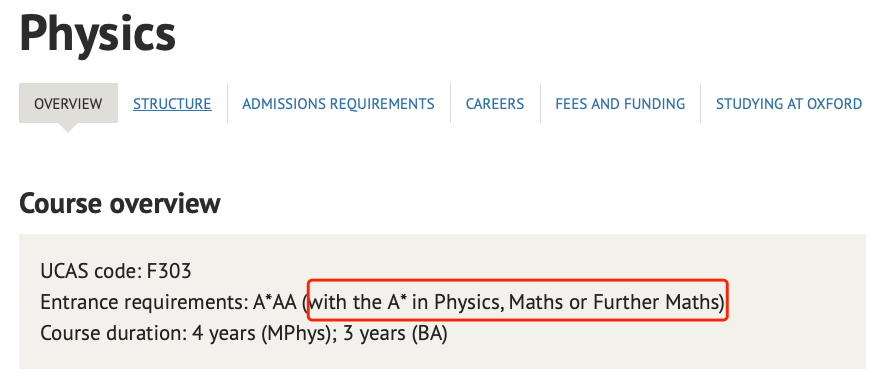Viewport: 883px width, 389px height.
Task: Click 'Further Maths' inside the red box
Action: (x=655, y=303)
